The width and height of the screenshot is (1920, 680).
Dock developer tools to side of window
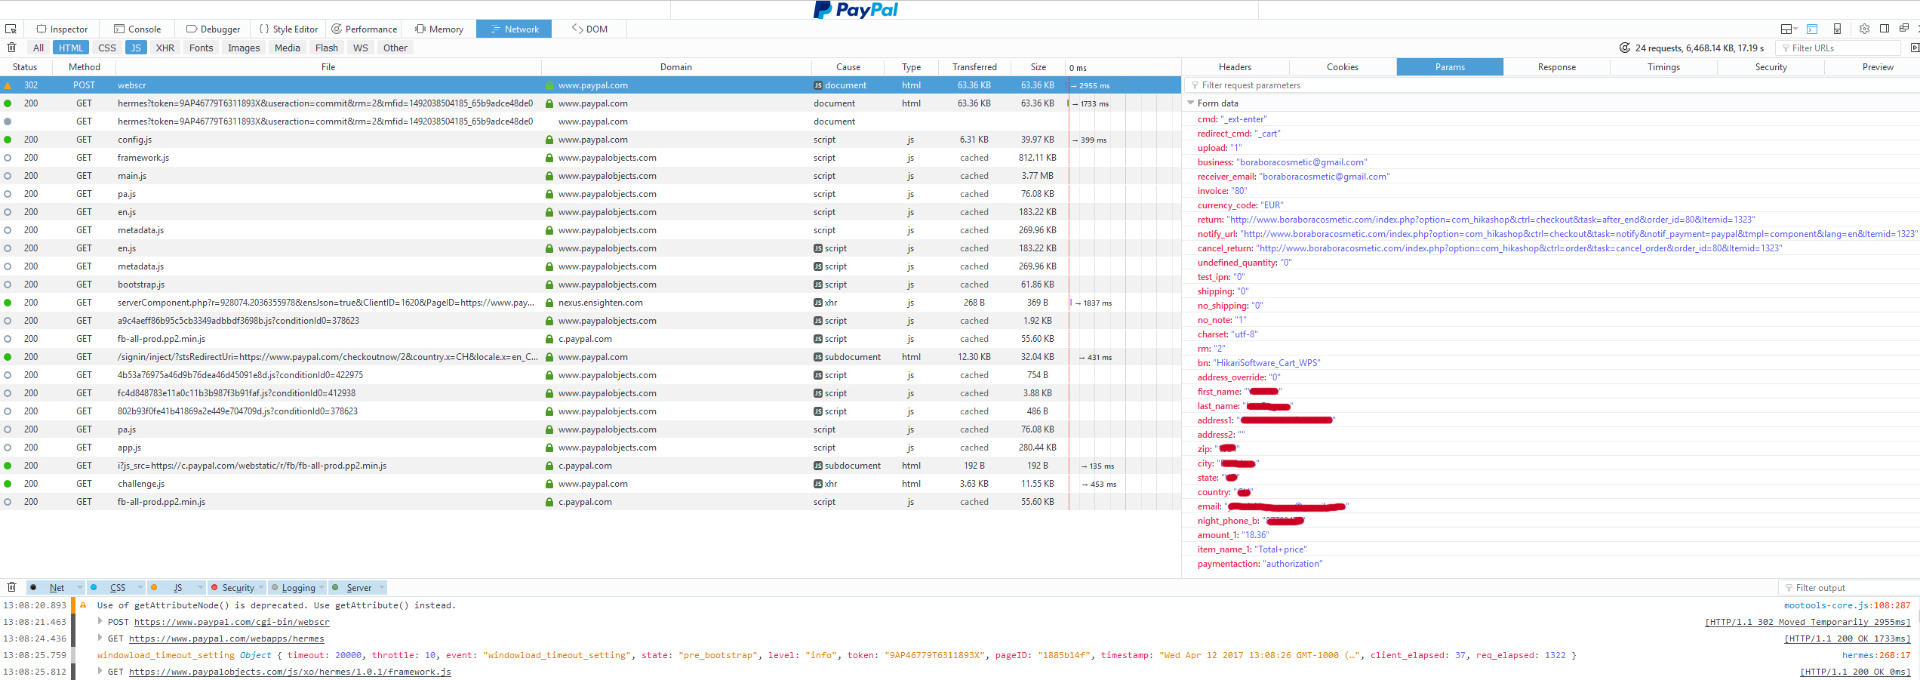pos(1884,29)
